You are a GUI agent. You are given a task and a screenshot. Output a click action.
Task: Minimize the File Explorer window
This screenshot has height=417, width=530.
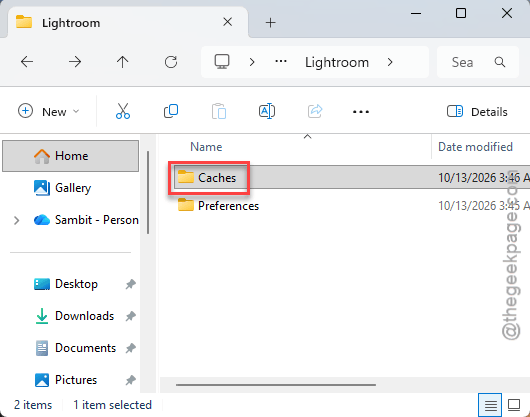click(x=415, y=14)
